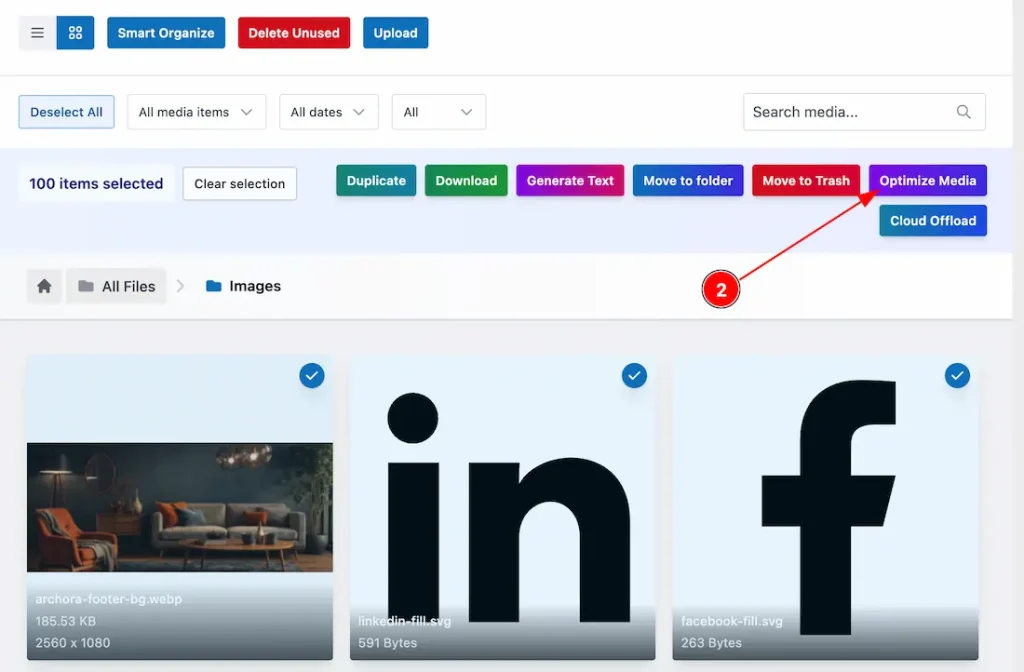Image resolution: width=1024 pixels, height=672 pixels.
Task: Click Optimize Media button
Action: click(927, 180)
